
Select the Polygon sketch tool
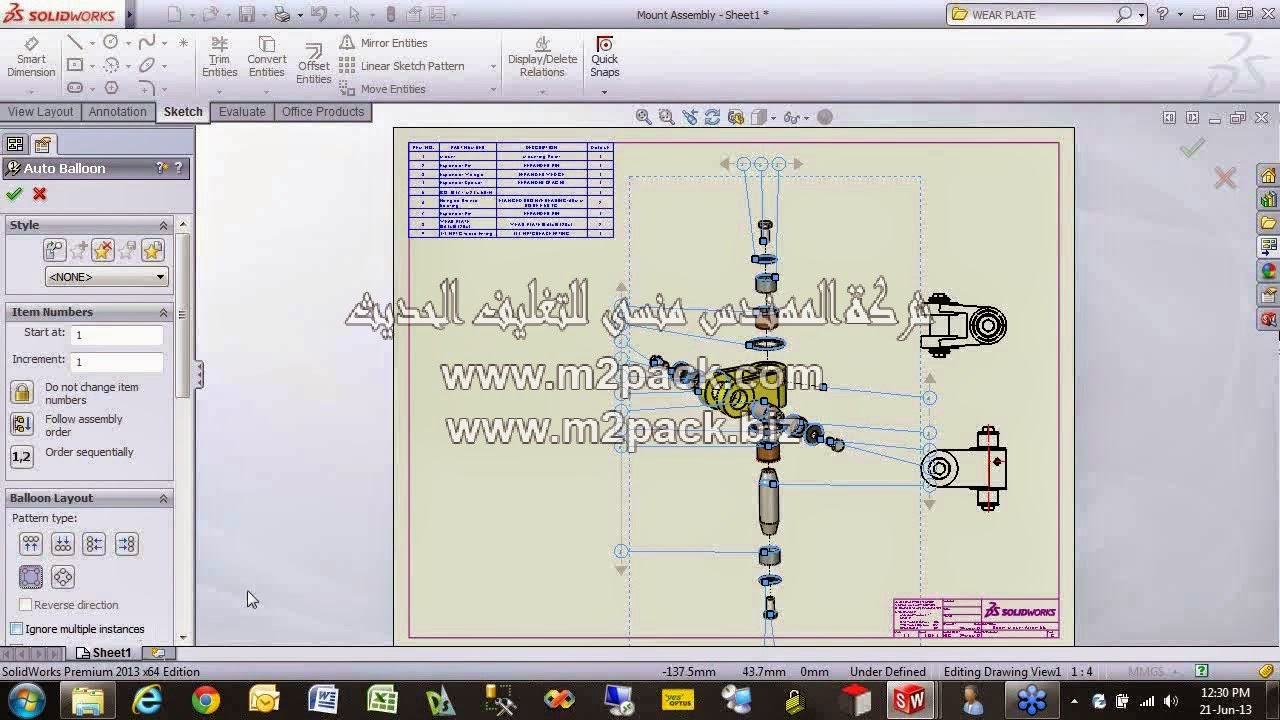(111, 88)
